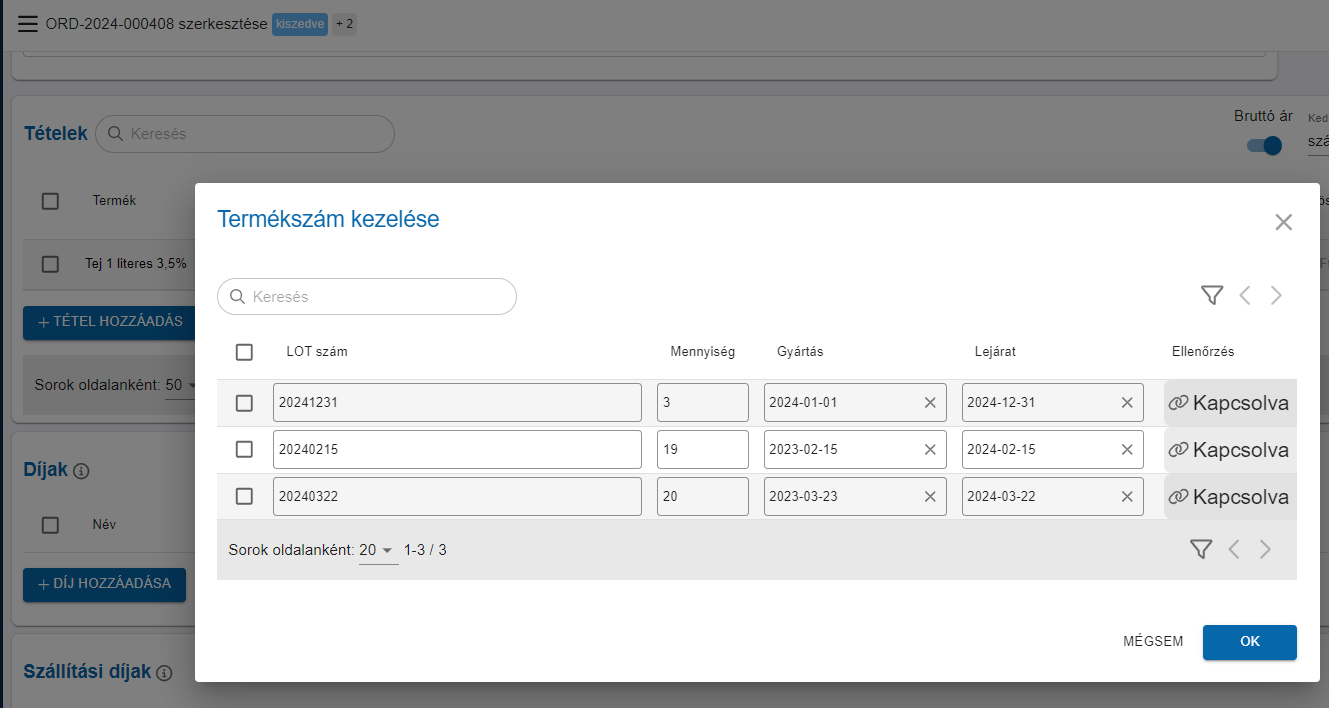Click the filter icon above the LOT table
The height and width of the screenshot is (708, 1329).
click(x=1212, y=295)
